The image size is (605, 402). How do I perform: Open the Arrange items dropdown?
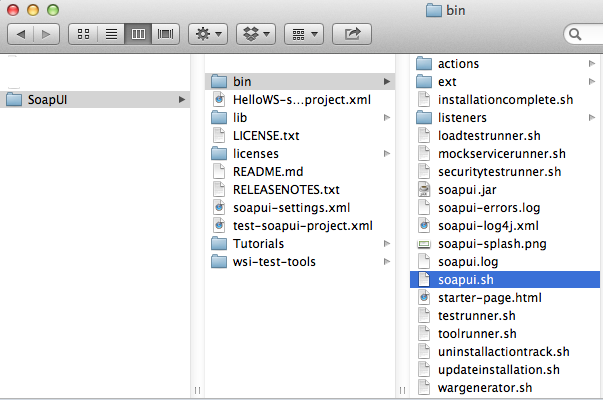click(x=304, y=34)
